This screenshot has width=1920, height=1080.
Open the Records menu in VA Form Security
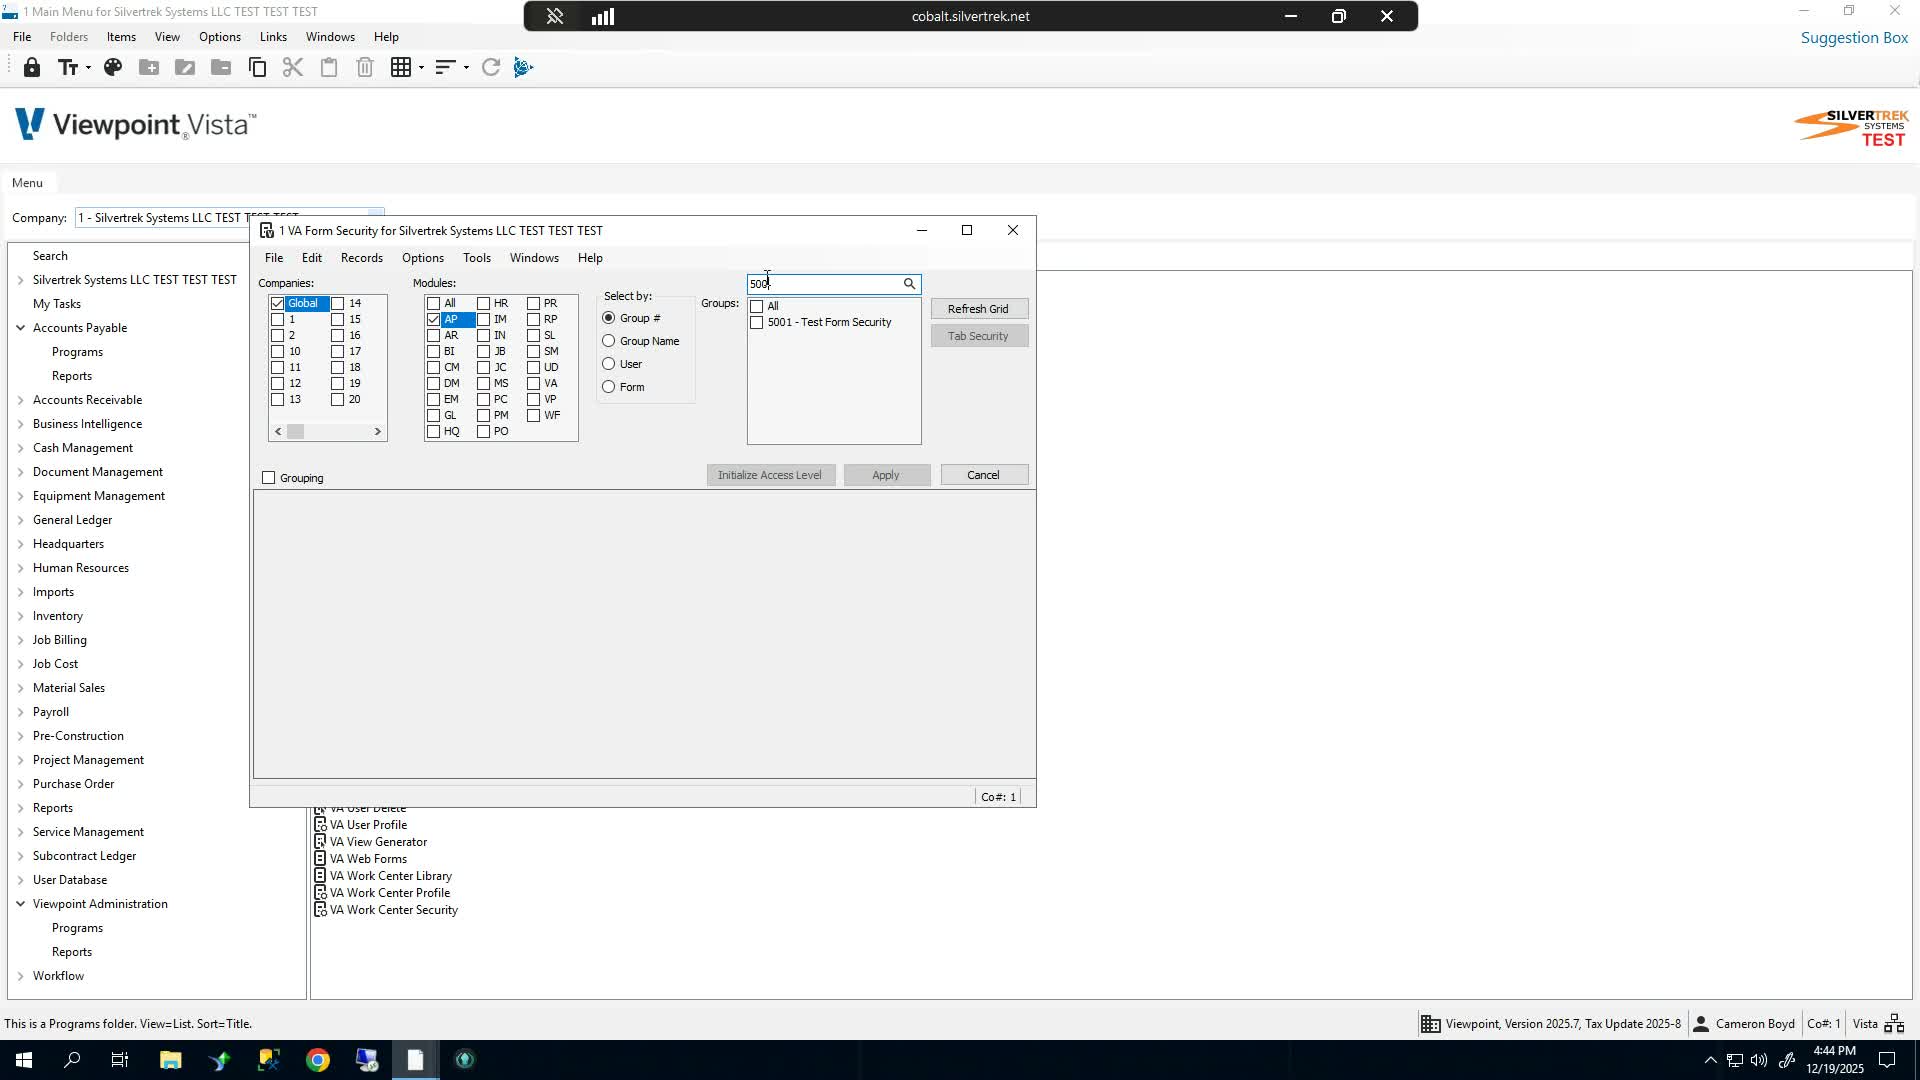point(362,258)
